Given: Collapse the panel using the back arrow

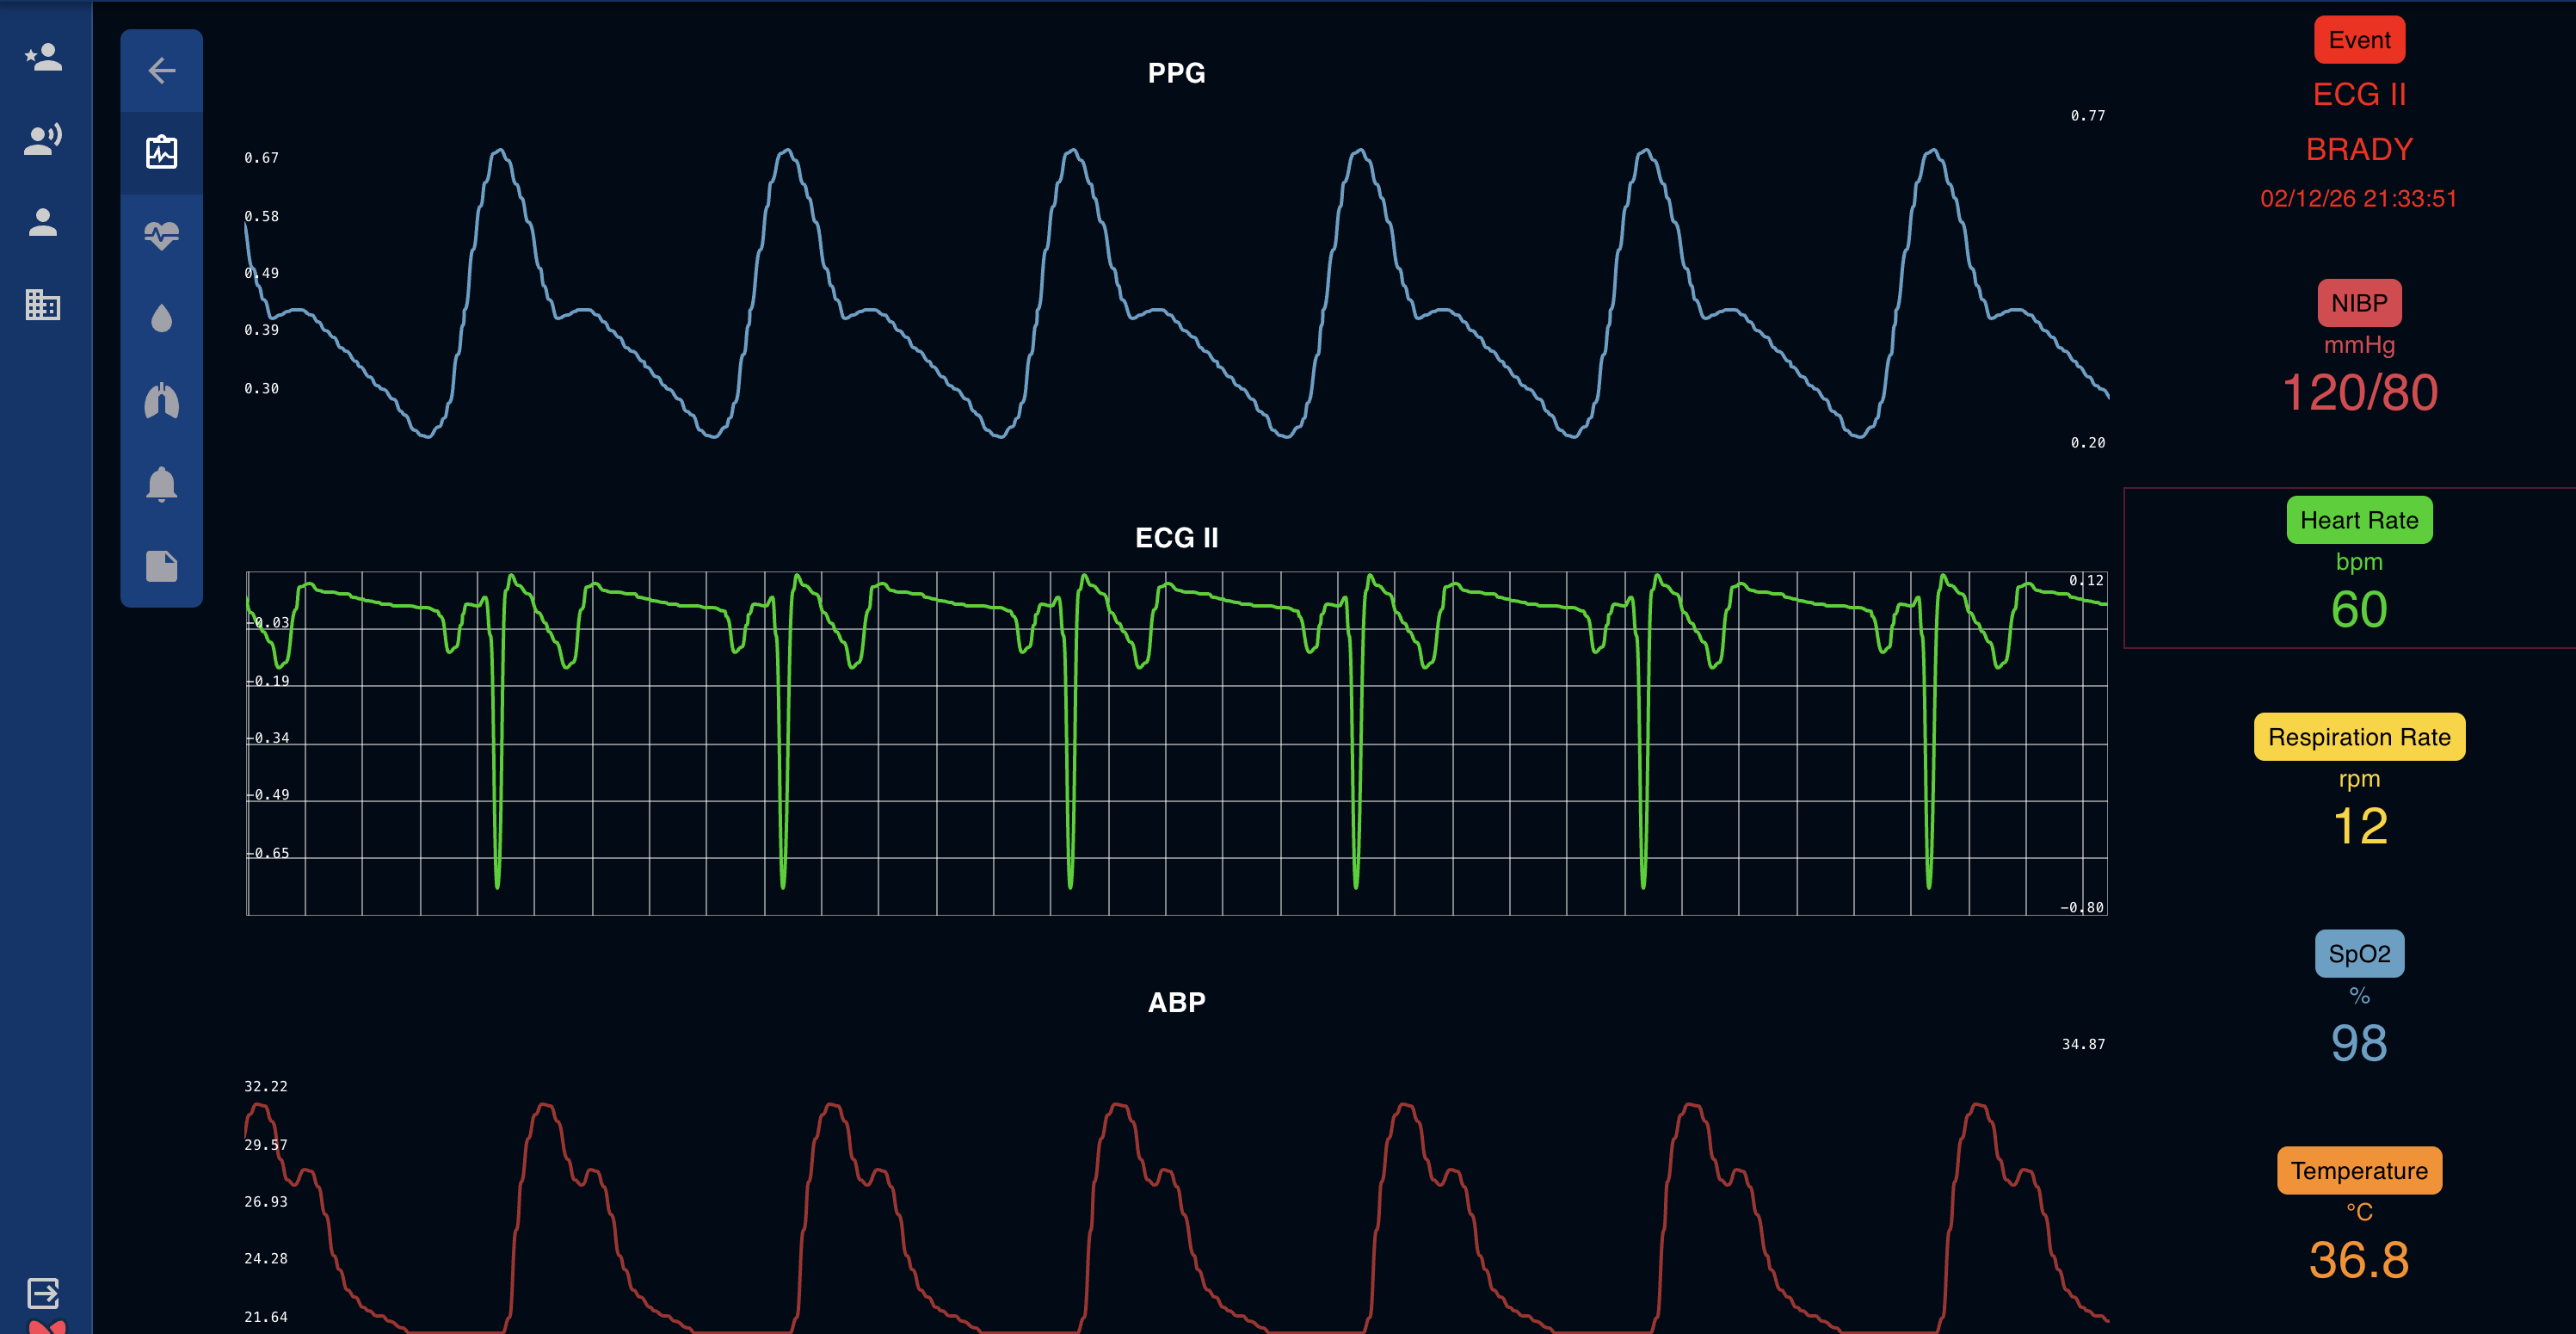Looking at the screenshot, I should coord(161,69).
